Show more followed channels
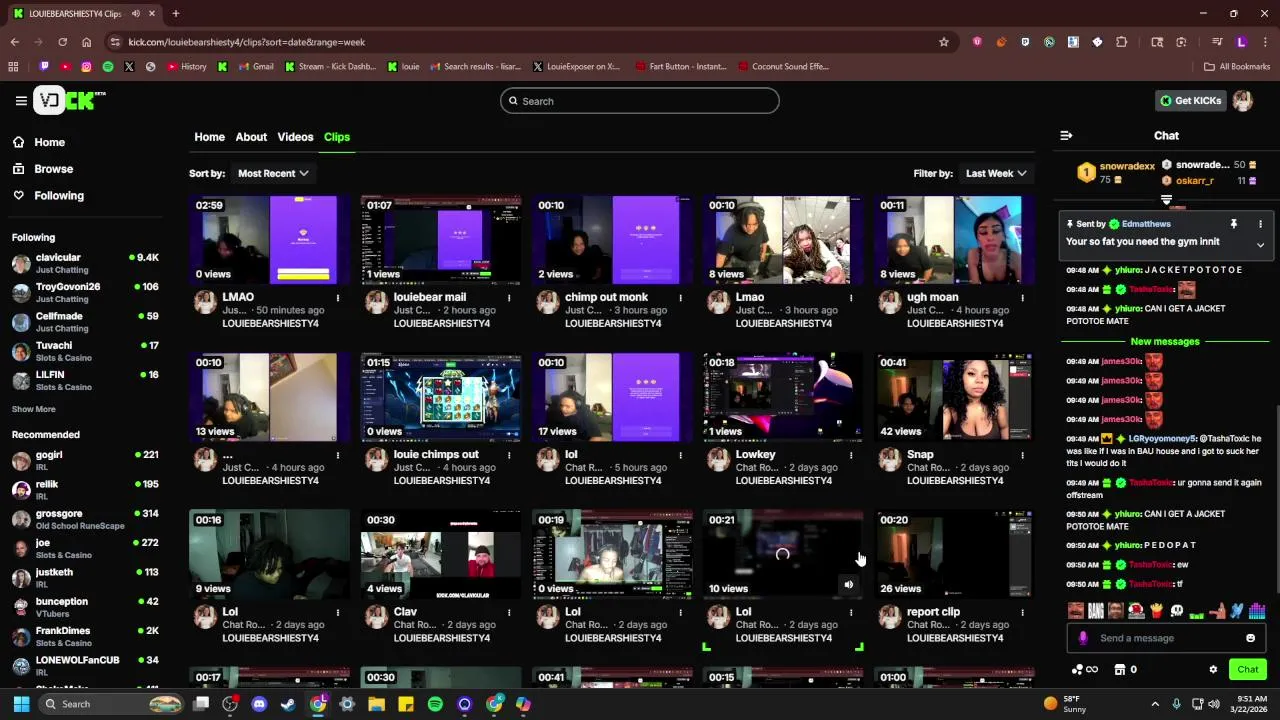Image resolution: width=1280 pixels, height=720 pixels. 34,409
